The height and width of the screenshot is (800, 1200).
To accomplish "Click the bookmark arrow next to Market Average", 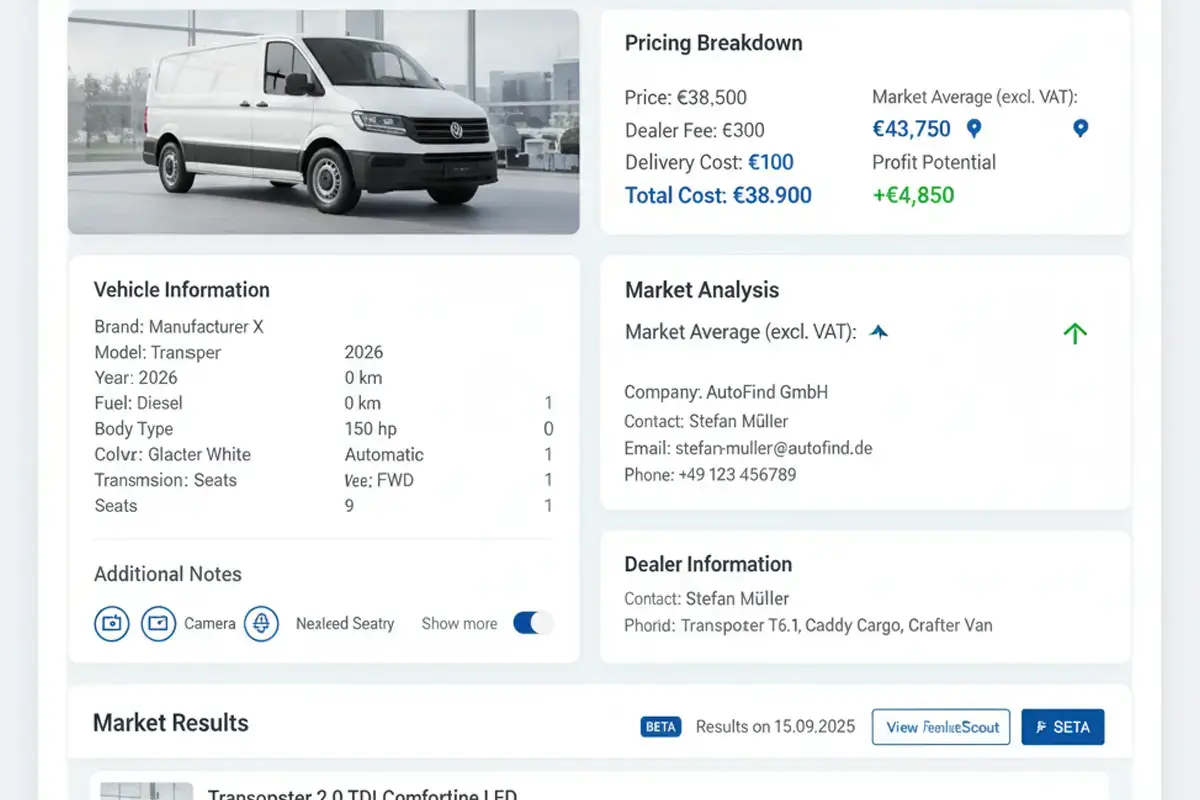I will click(x=879, y=331).
